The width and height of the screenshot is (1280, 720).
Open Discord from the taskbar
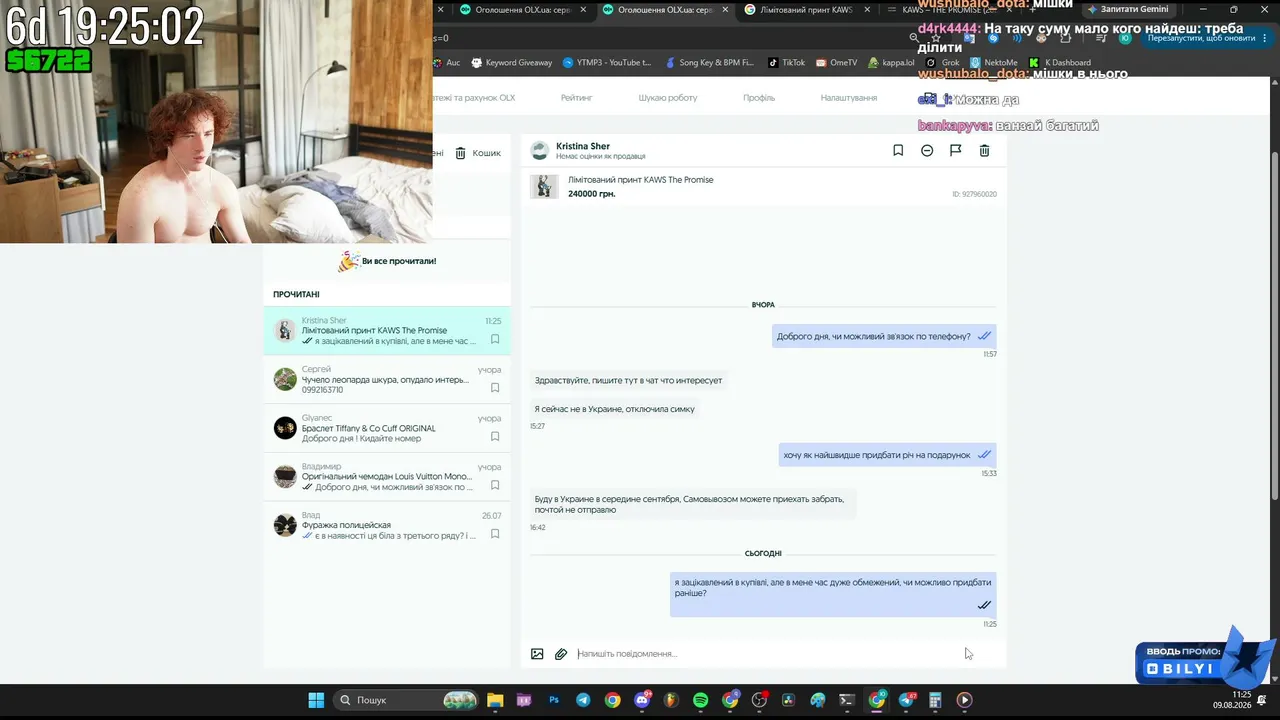[642, 700]
